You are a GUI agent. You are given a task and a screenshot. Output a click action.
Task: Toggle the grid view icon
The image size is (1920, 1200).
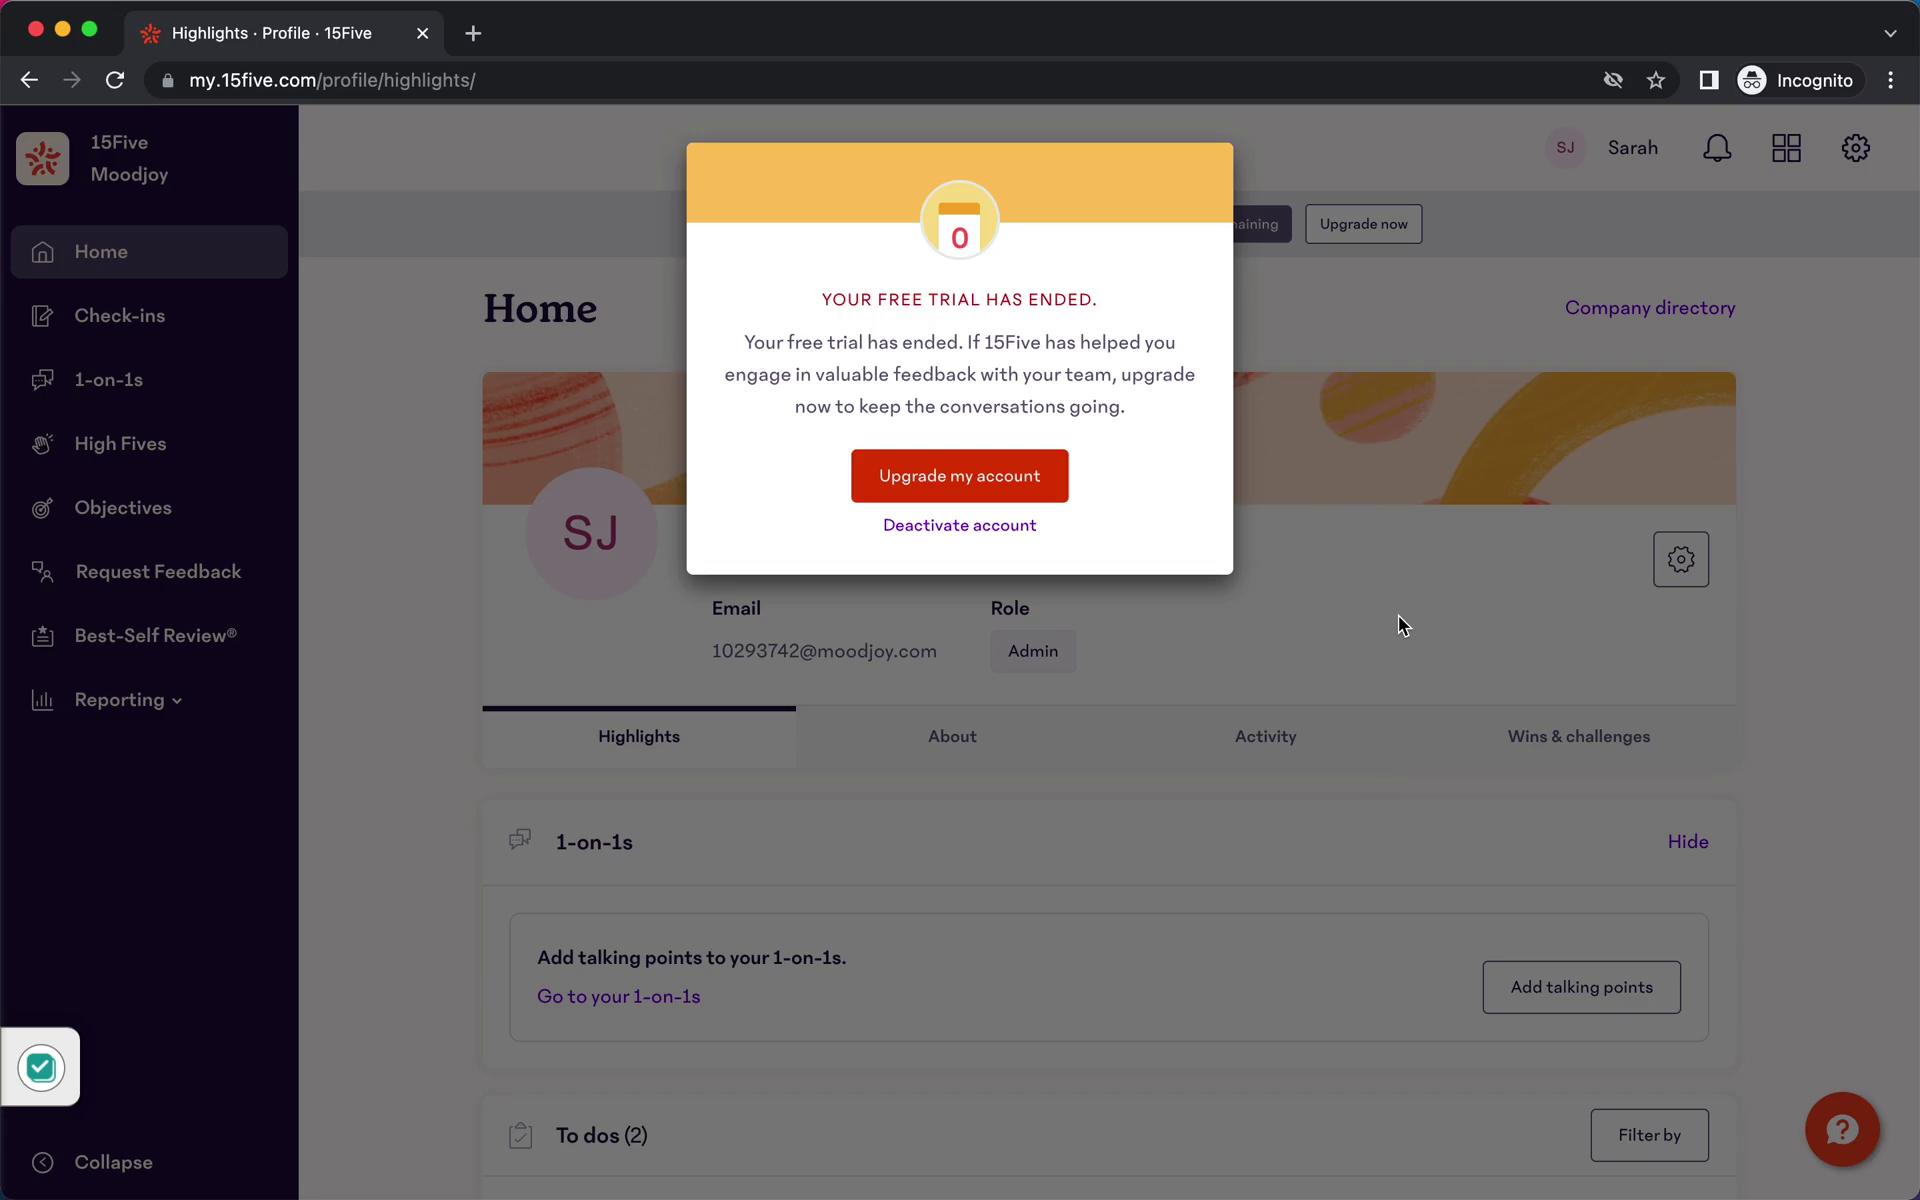pyautogui.click(x=1785, y=148)
